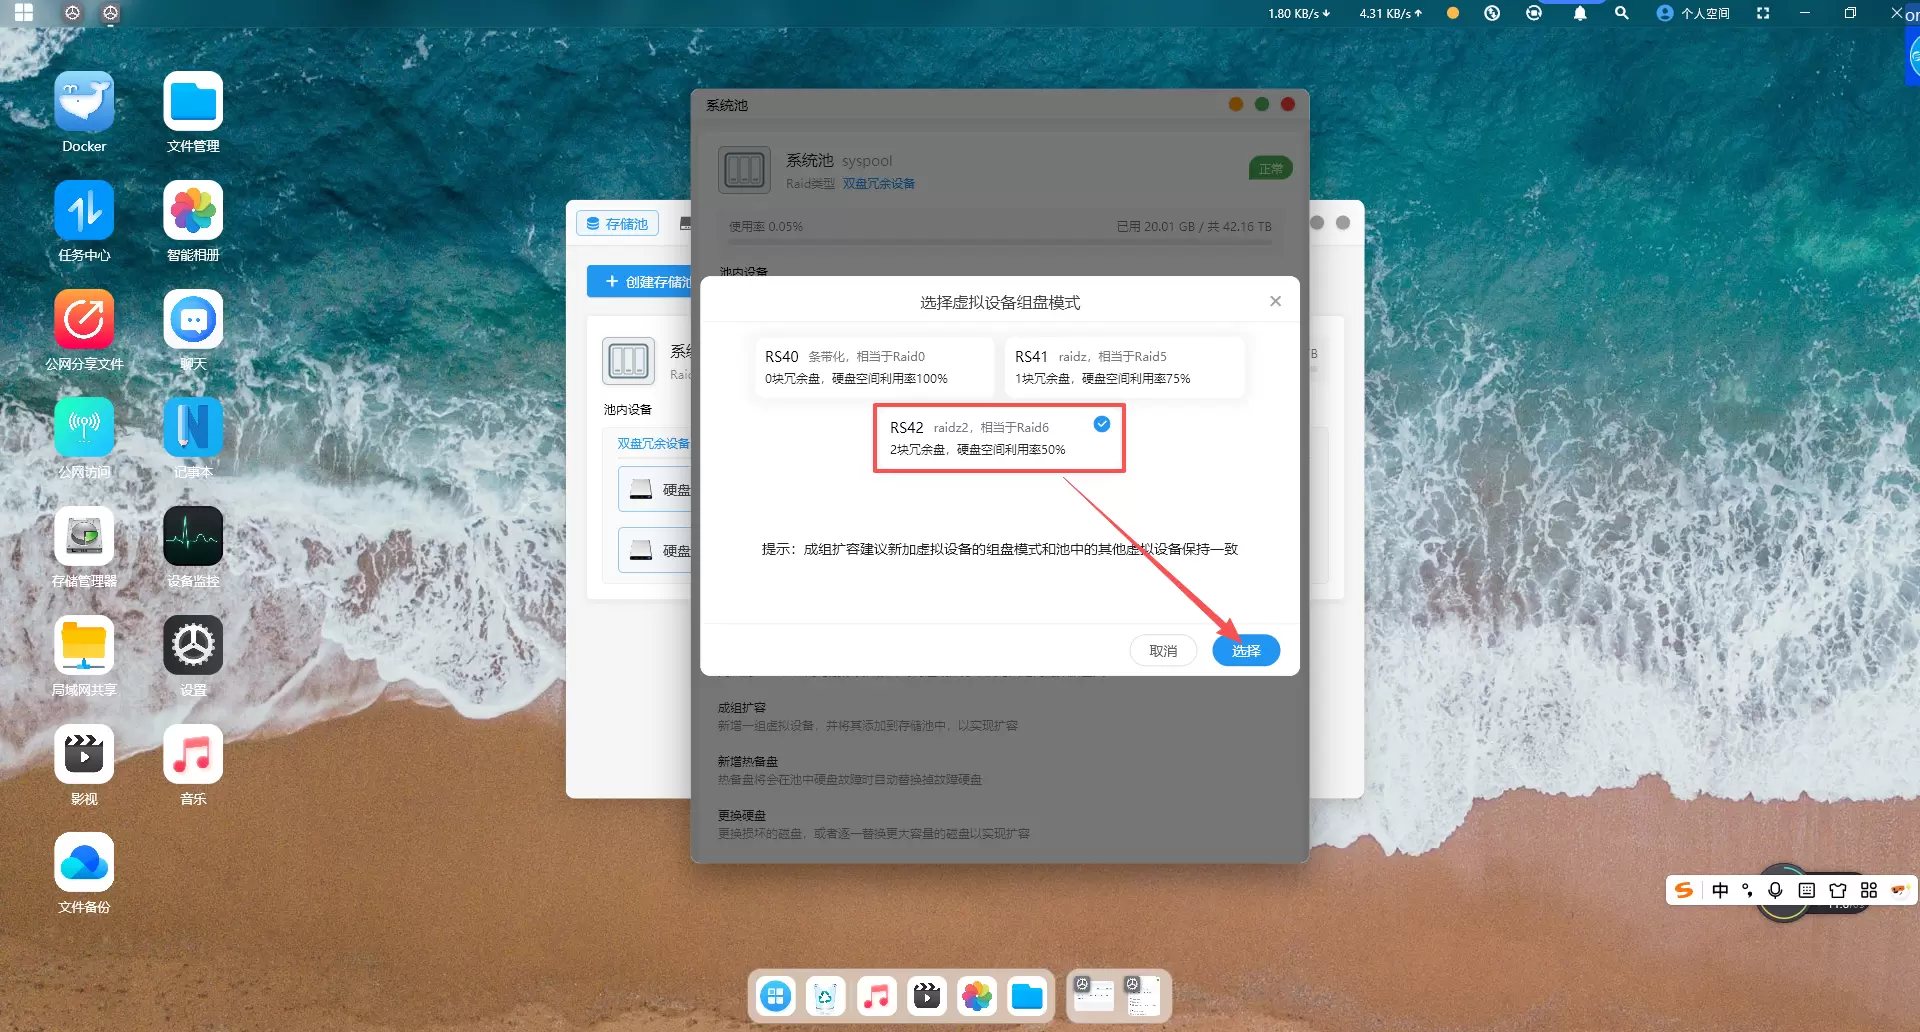Click the 取消 cancel button
This screenshot has height=1032, width=1920.
1162,651
